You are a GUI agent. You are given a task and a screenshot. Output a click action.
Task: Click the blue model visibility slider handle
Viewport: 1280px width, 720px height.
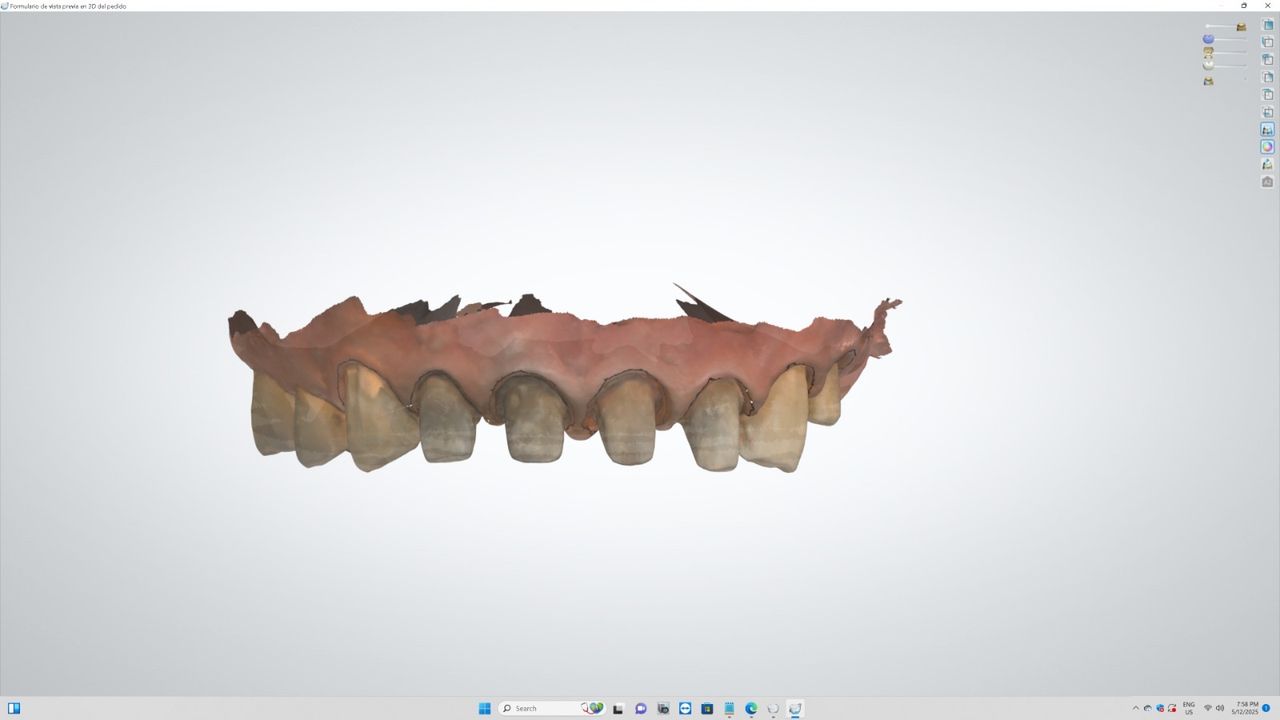click(1208, 39)
